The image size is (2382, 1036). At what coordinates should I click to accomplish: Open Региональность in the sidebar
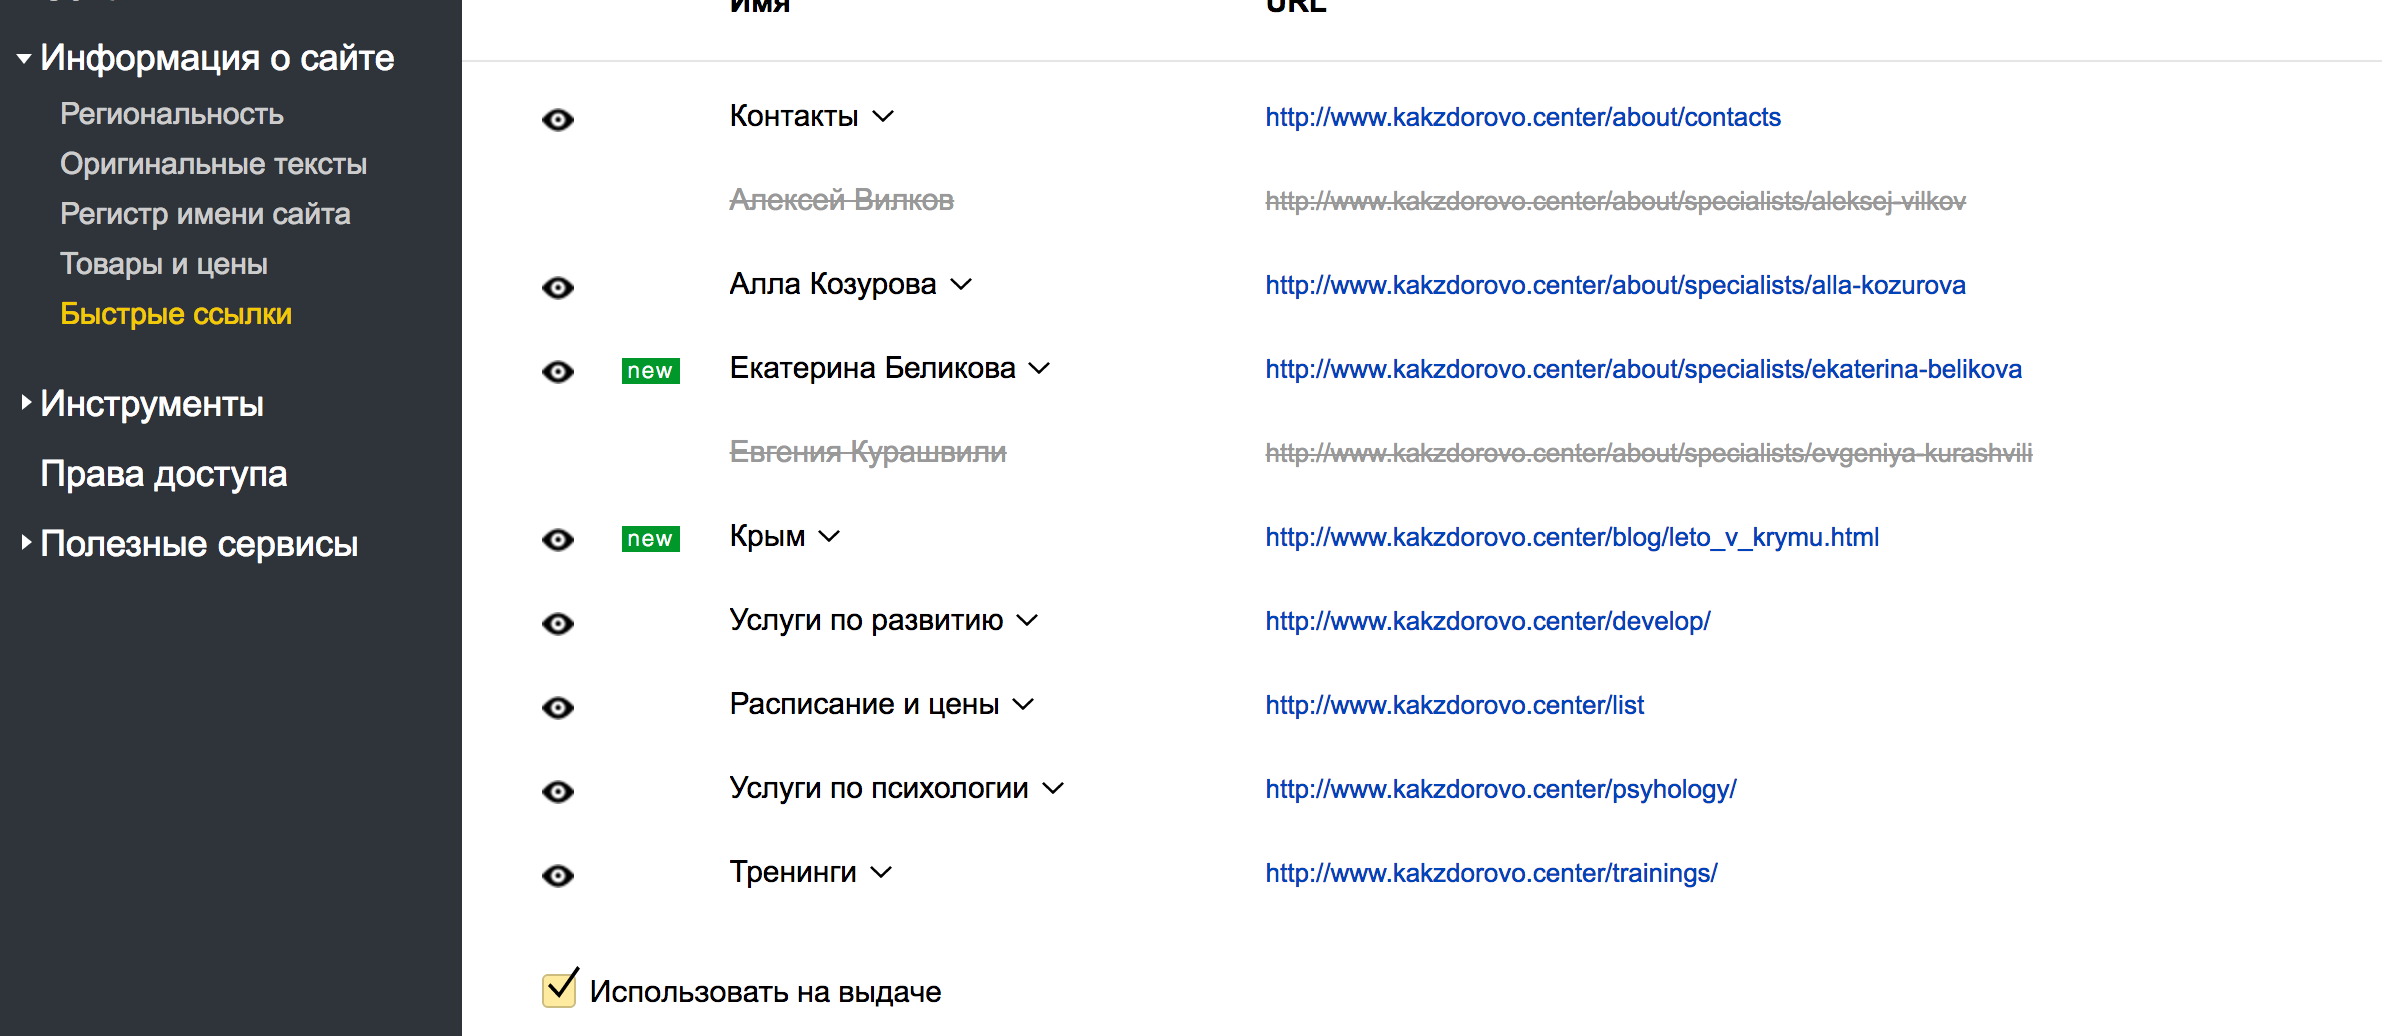[172, 114]
